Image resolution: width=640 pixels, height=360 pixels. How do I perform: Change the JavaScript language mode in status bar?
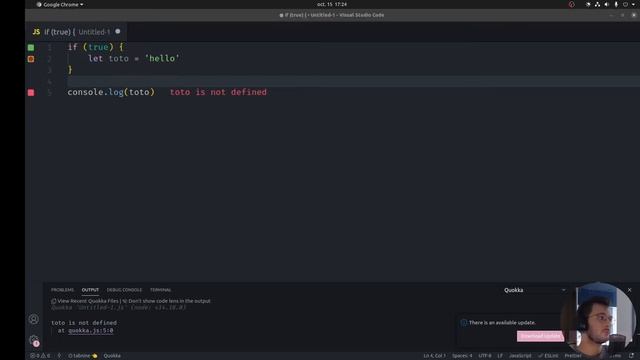point(520,356)
